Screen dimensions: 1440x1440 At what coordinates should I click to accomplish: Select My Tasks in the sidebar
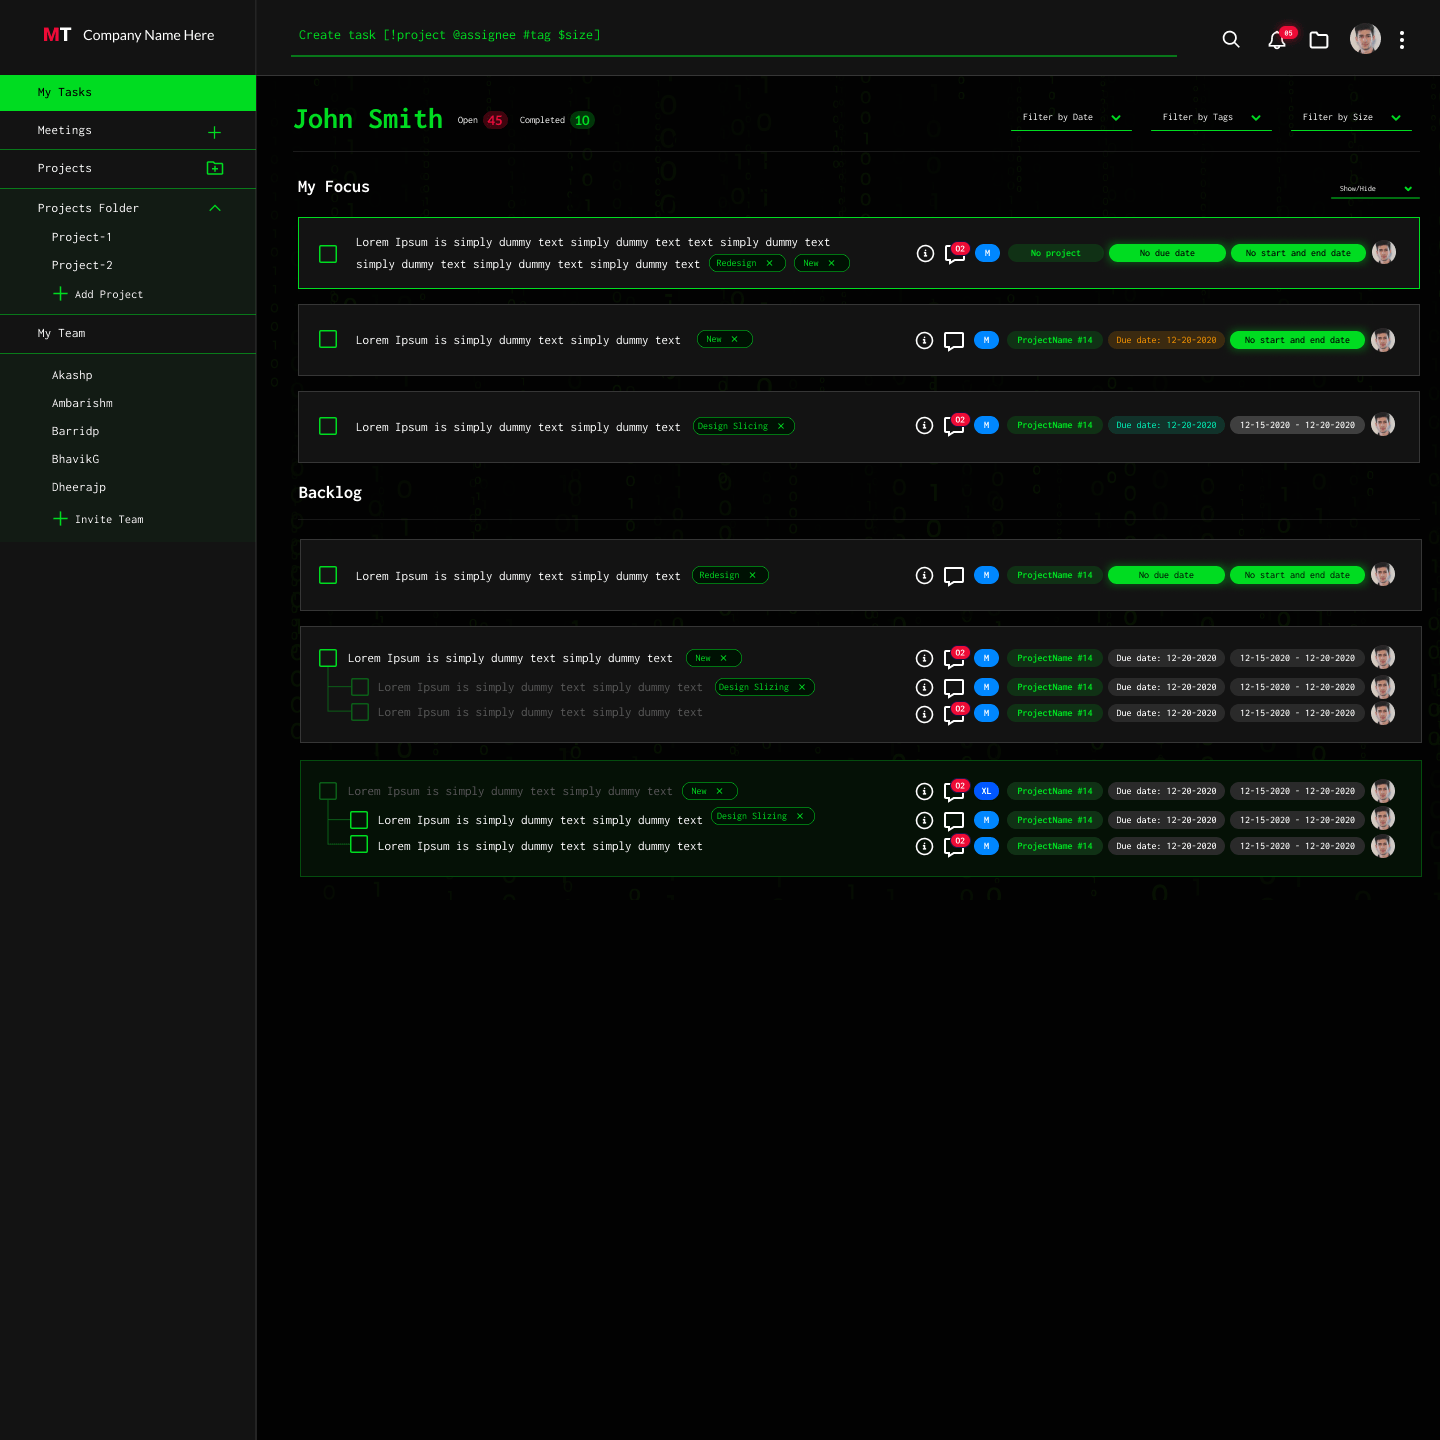coord(128,92)
